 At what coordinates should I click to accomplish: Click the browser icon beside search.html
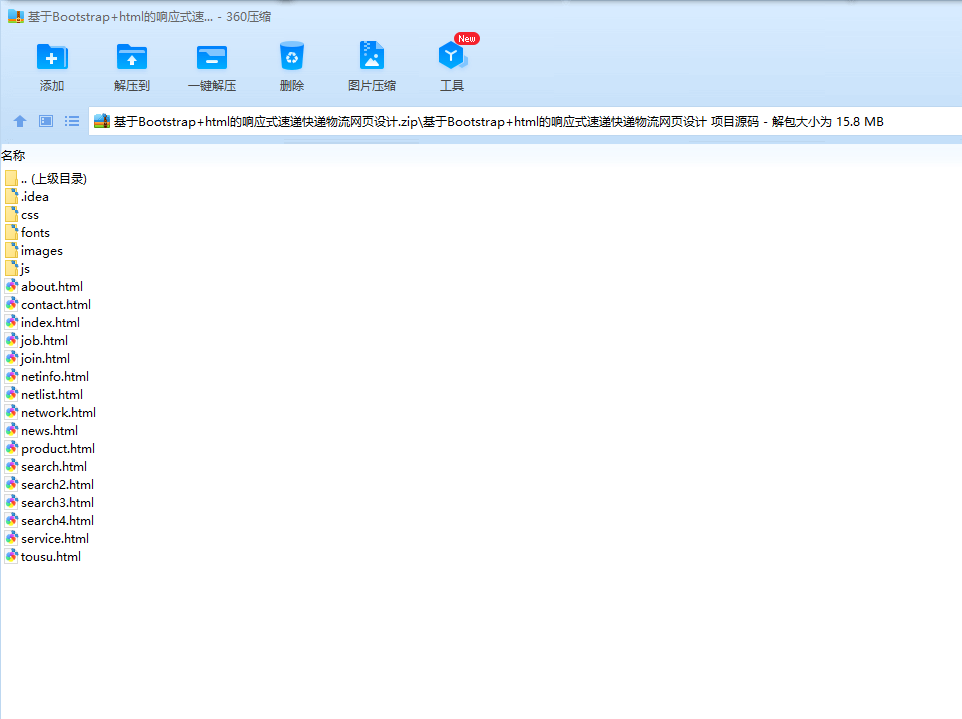point(12,466)
